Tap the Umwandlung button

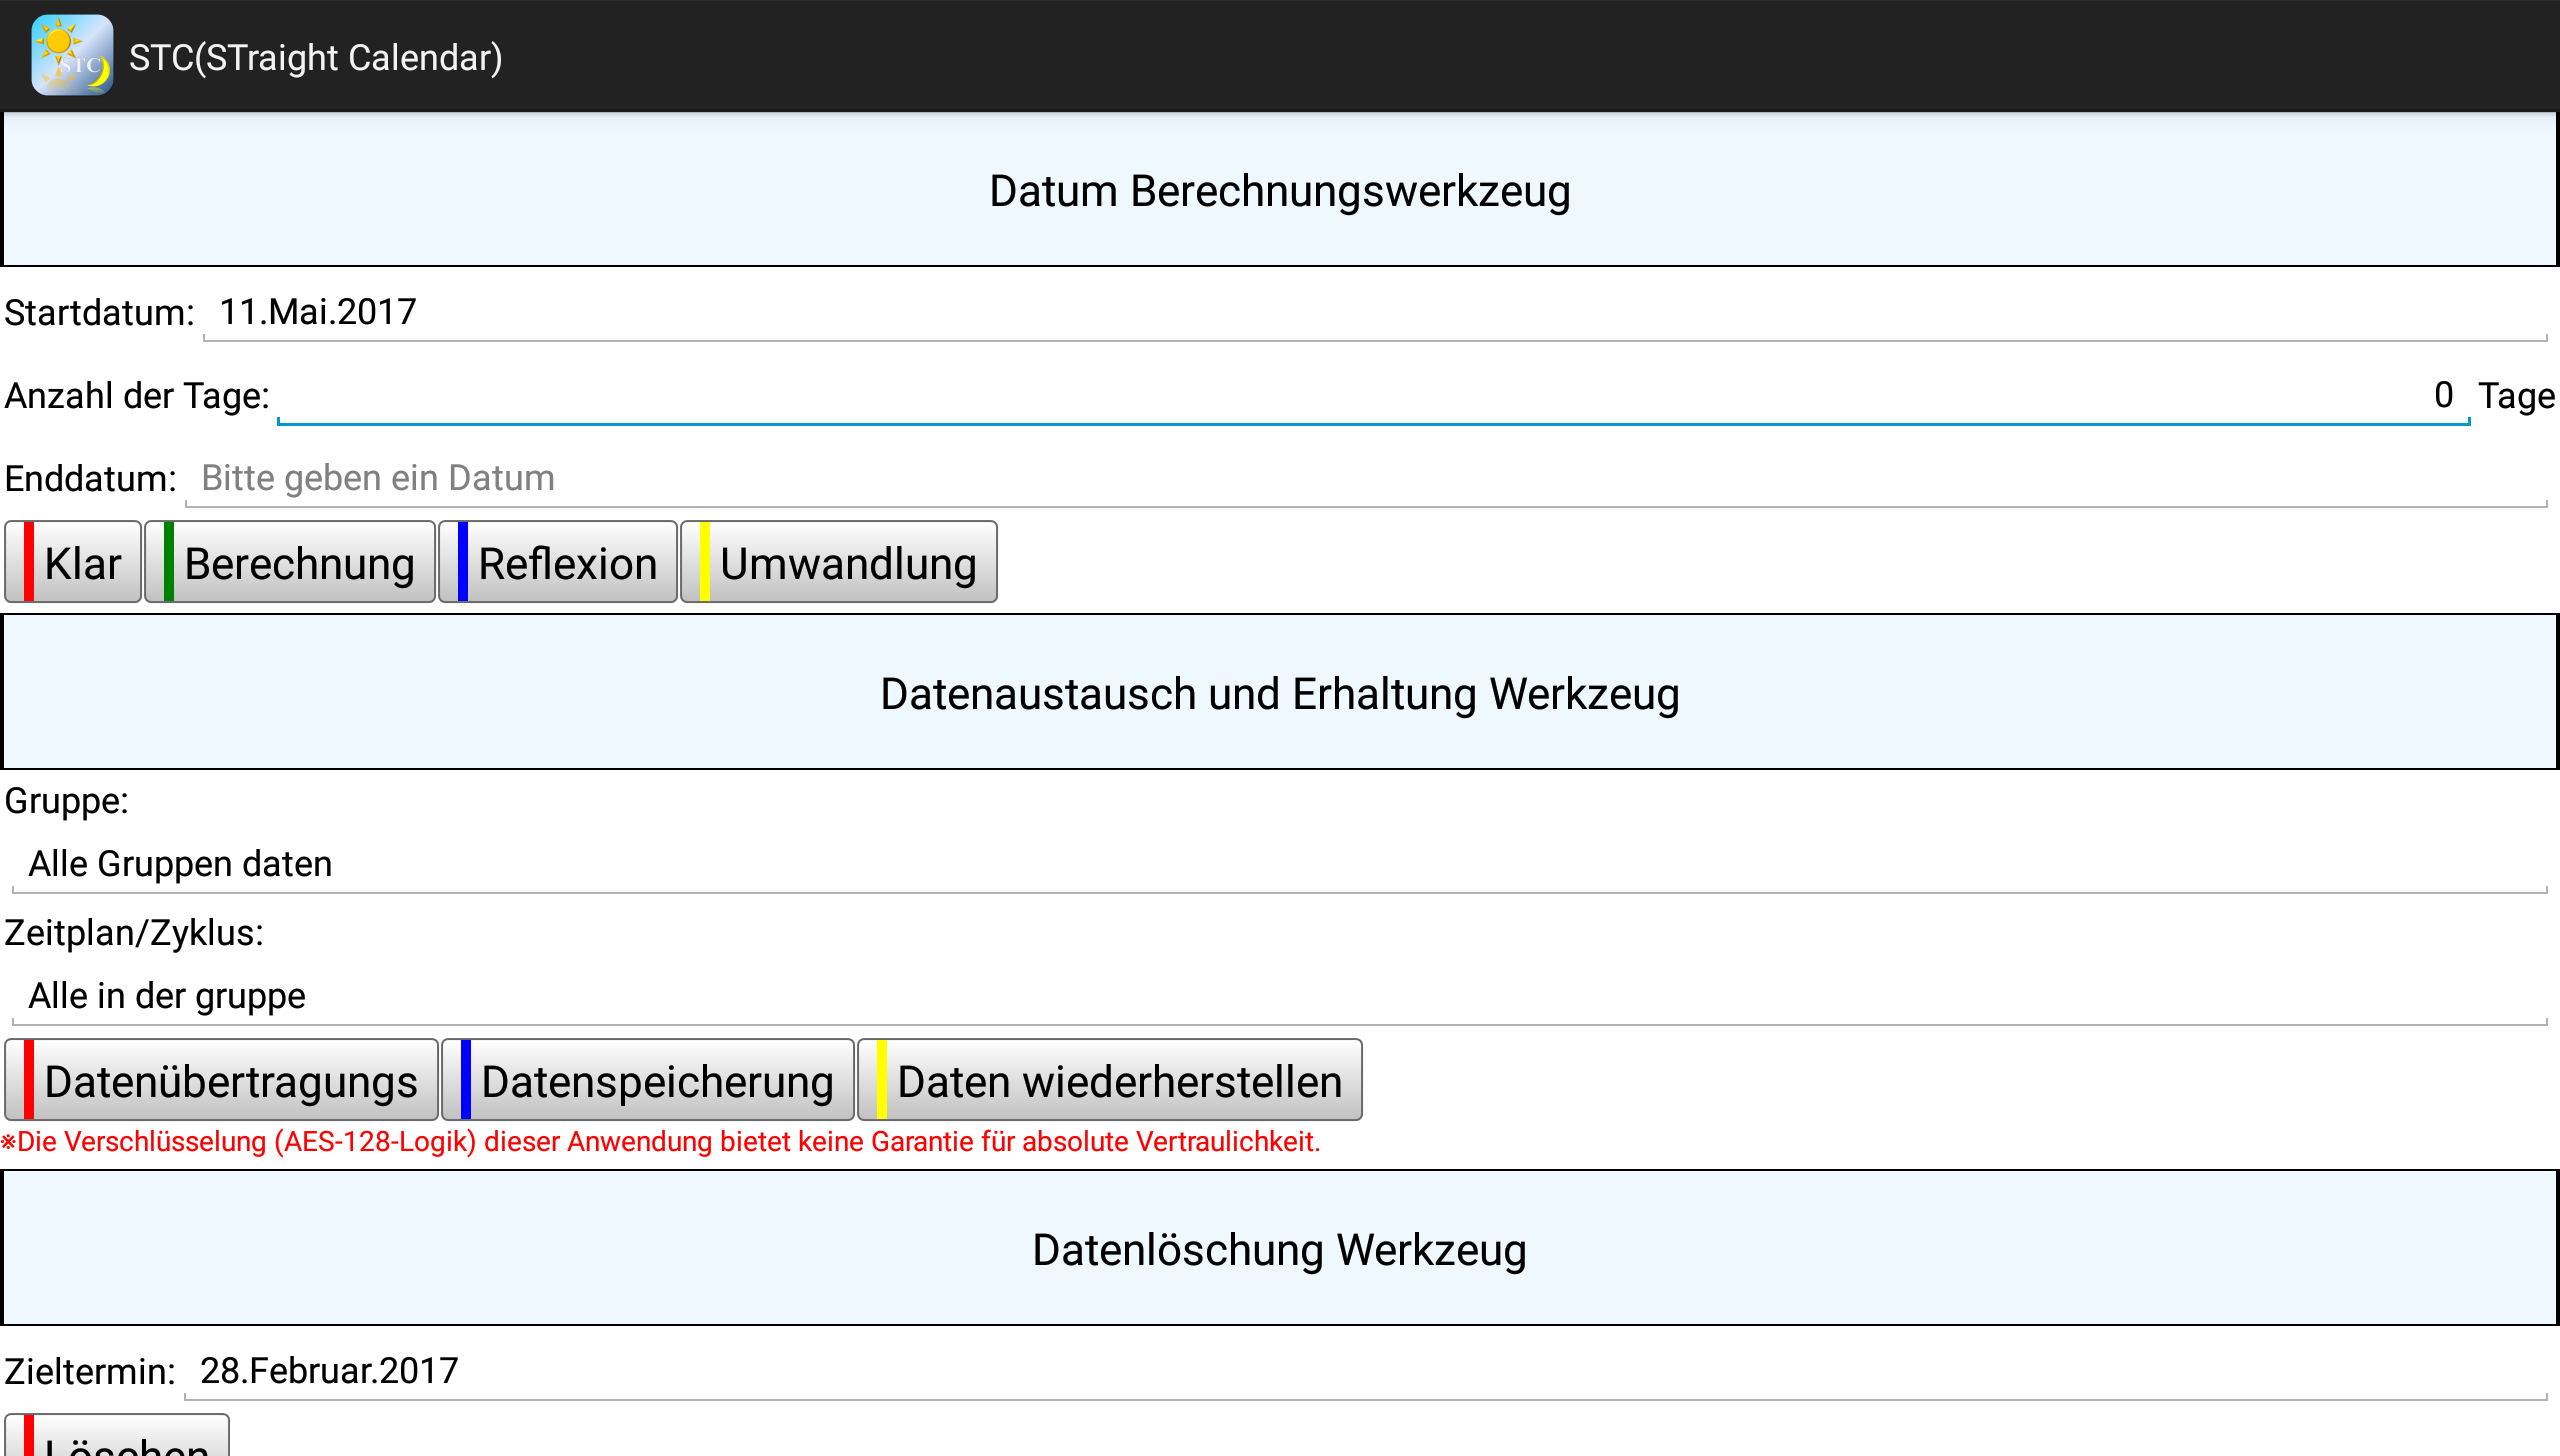coord(838,563)
